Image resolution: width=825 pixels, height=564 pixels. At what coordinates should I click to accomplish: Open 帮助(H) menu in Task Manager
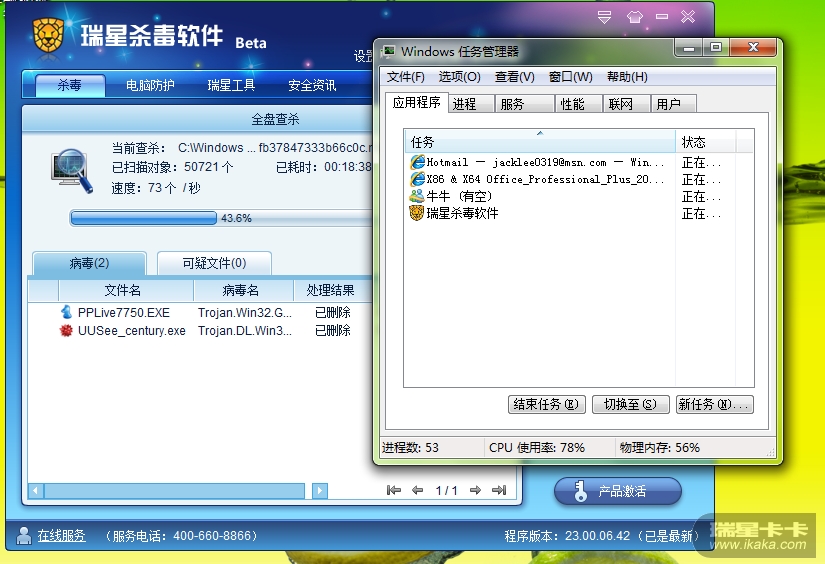pos(627,77)
